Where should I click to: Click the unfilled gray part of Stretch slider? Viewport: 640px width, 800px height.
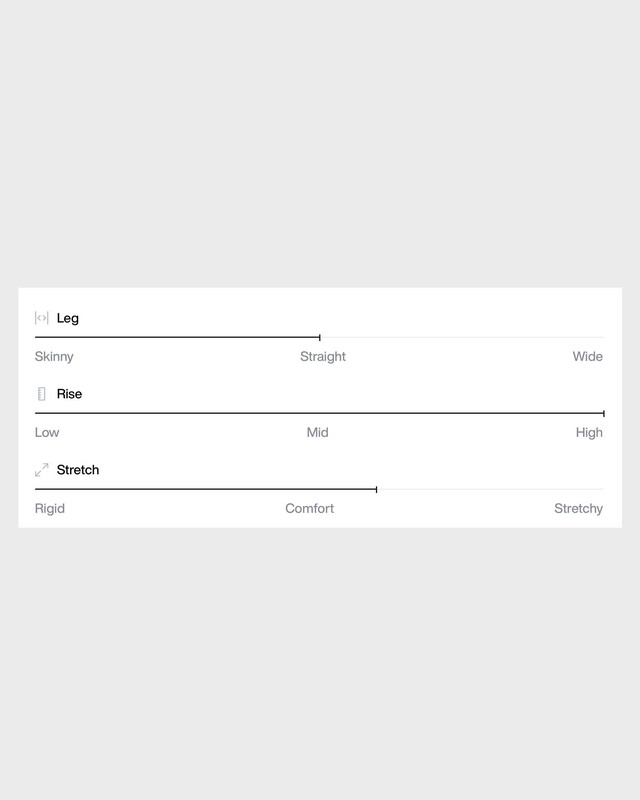[x=490, y=489]
